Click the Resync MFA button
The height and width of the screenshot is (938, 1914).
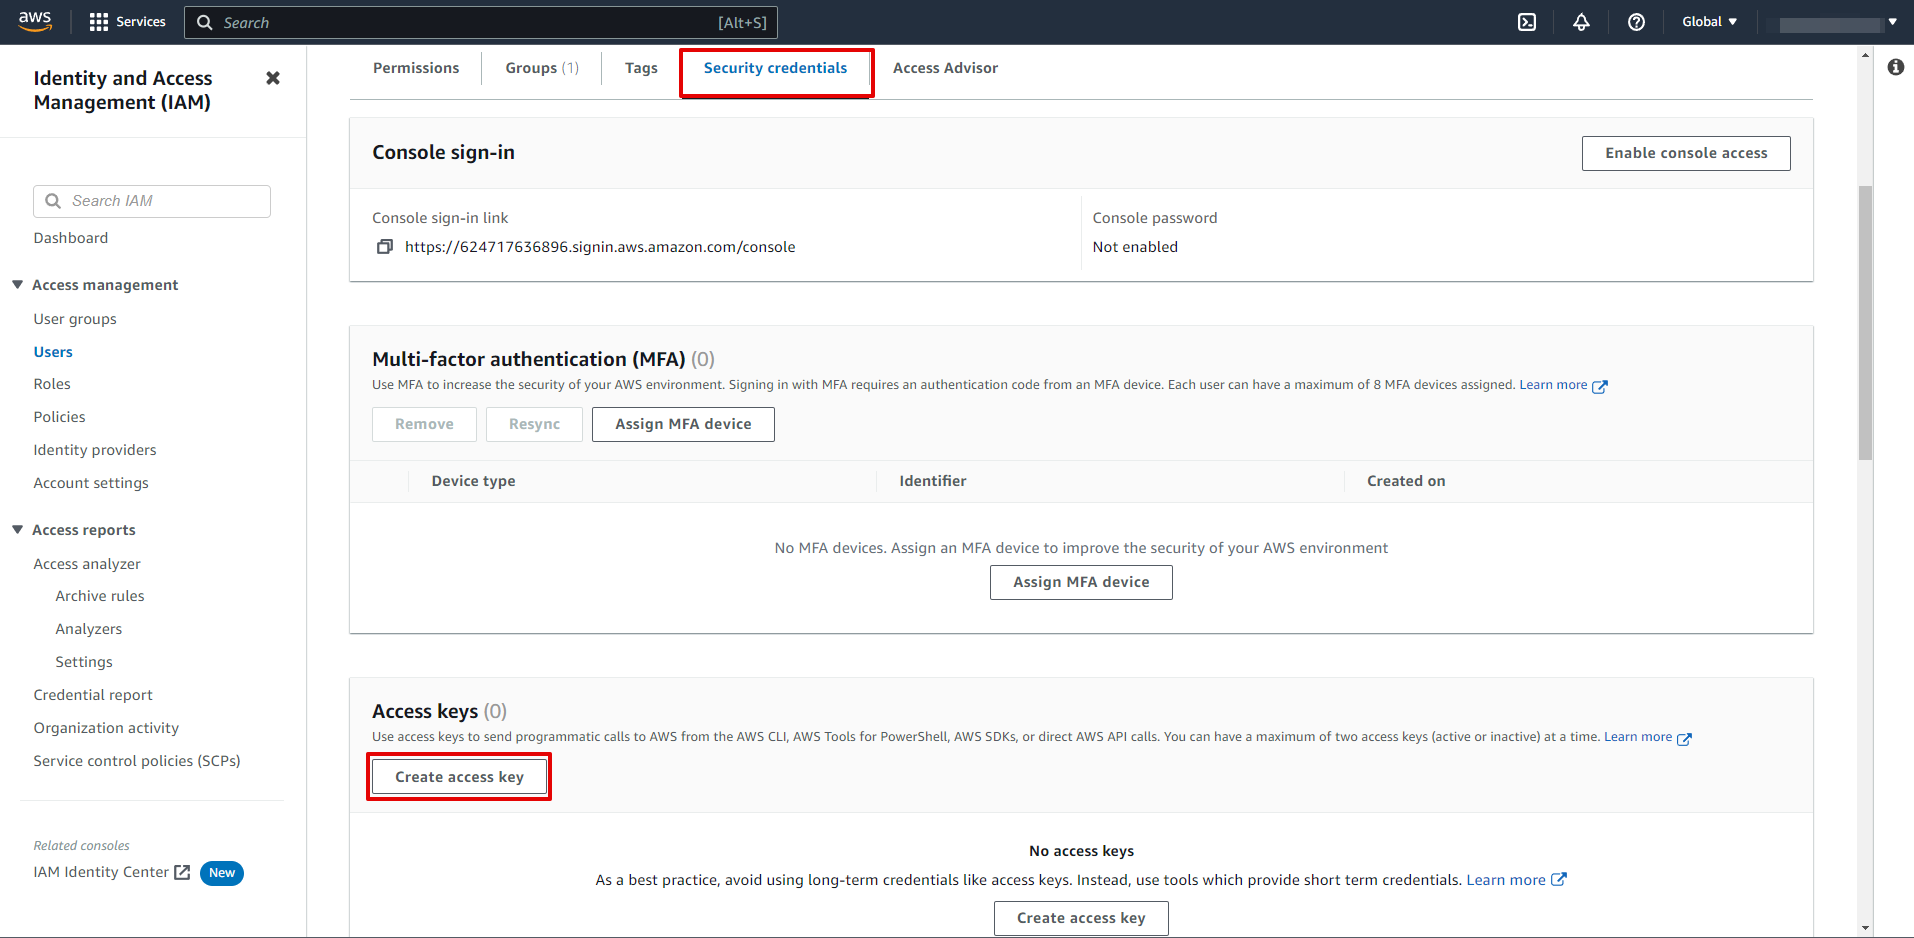[534, 424]
